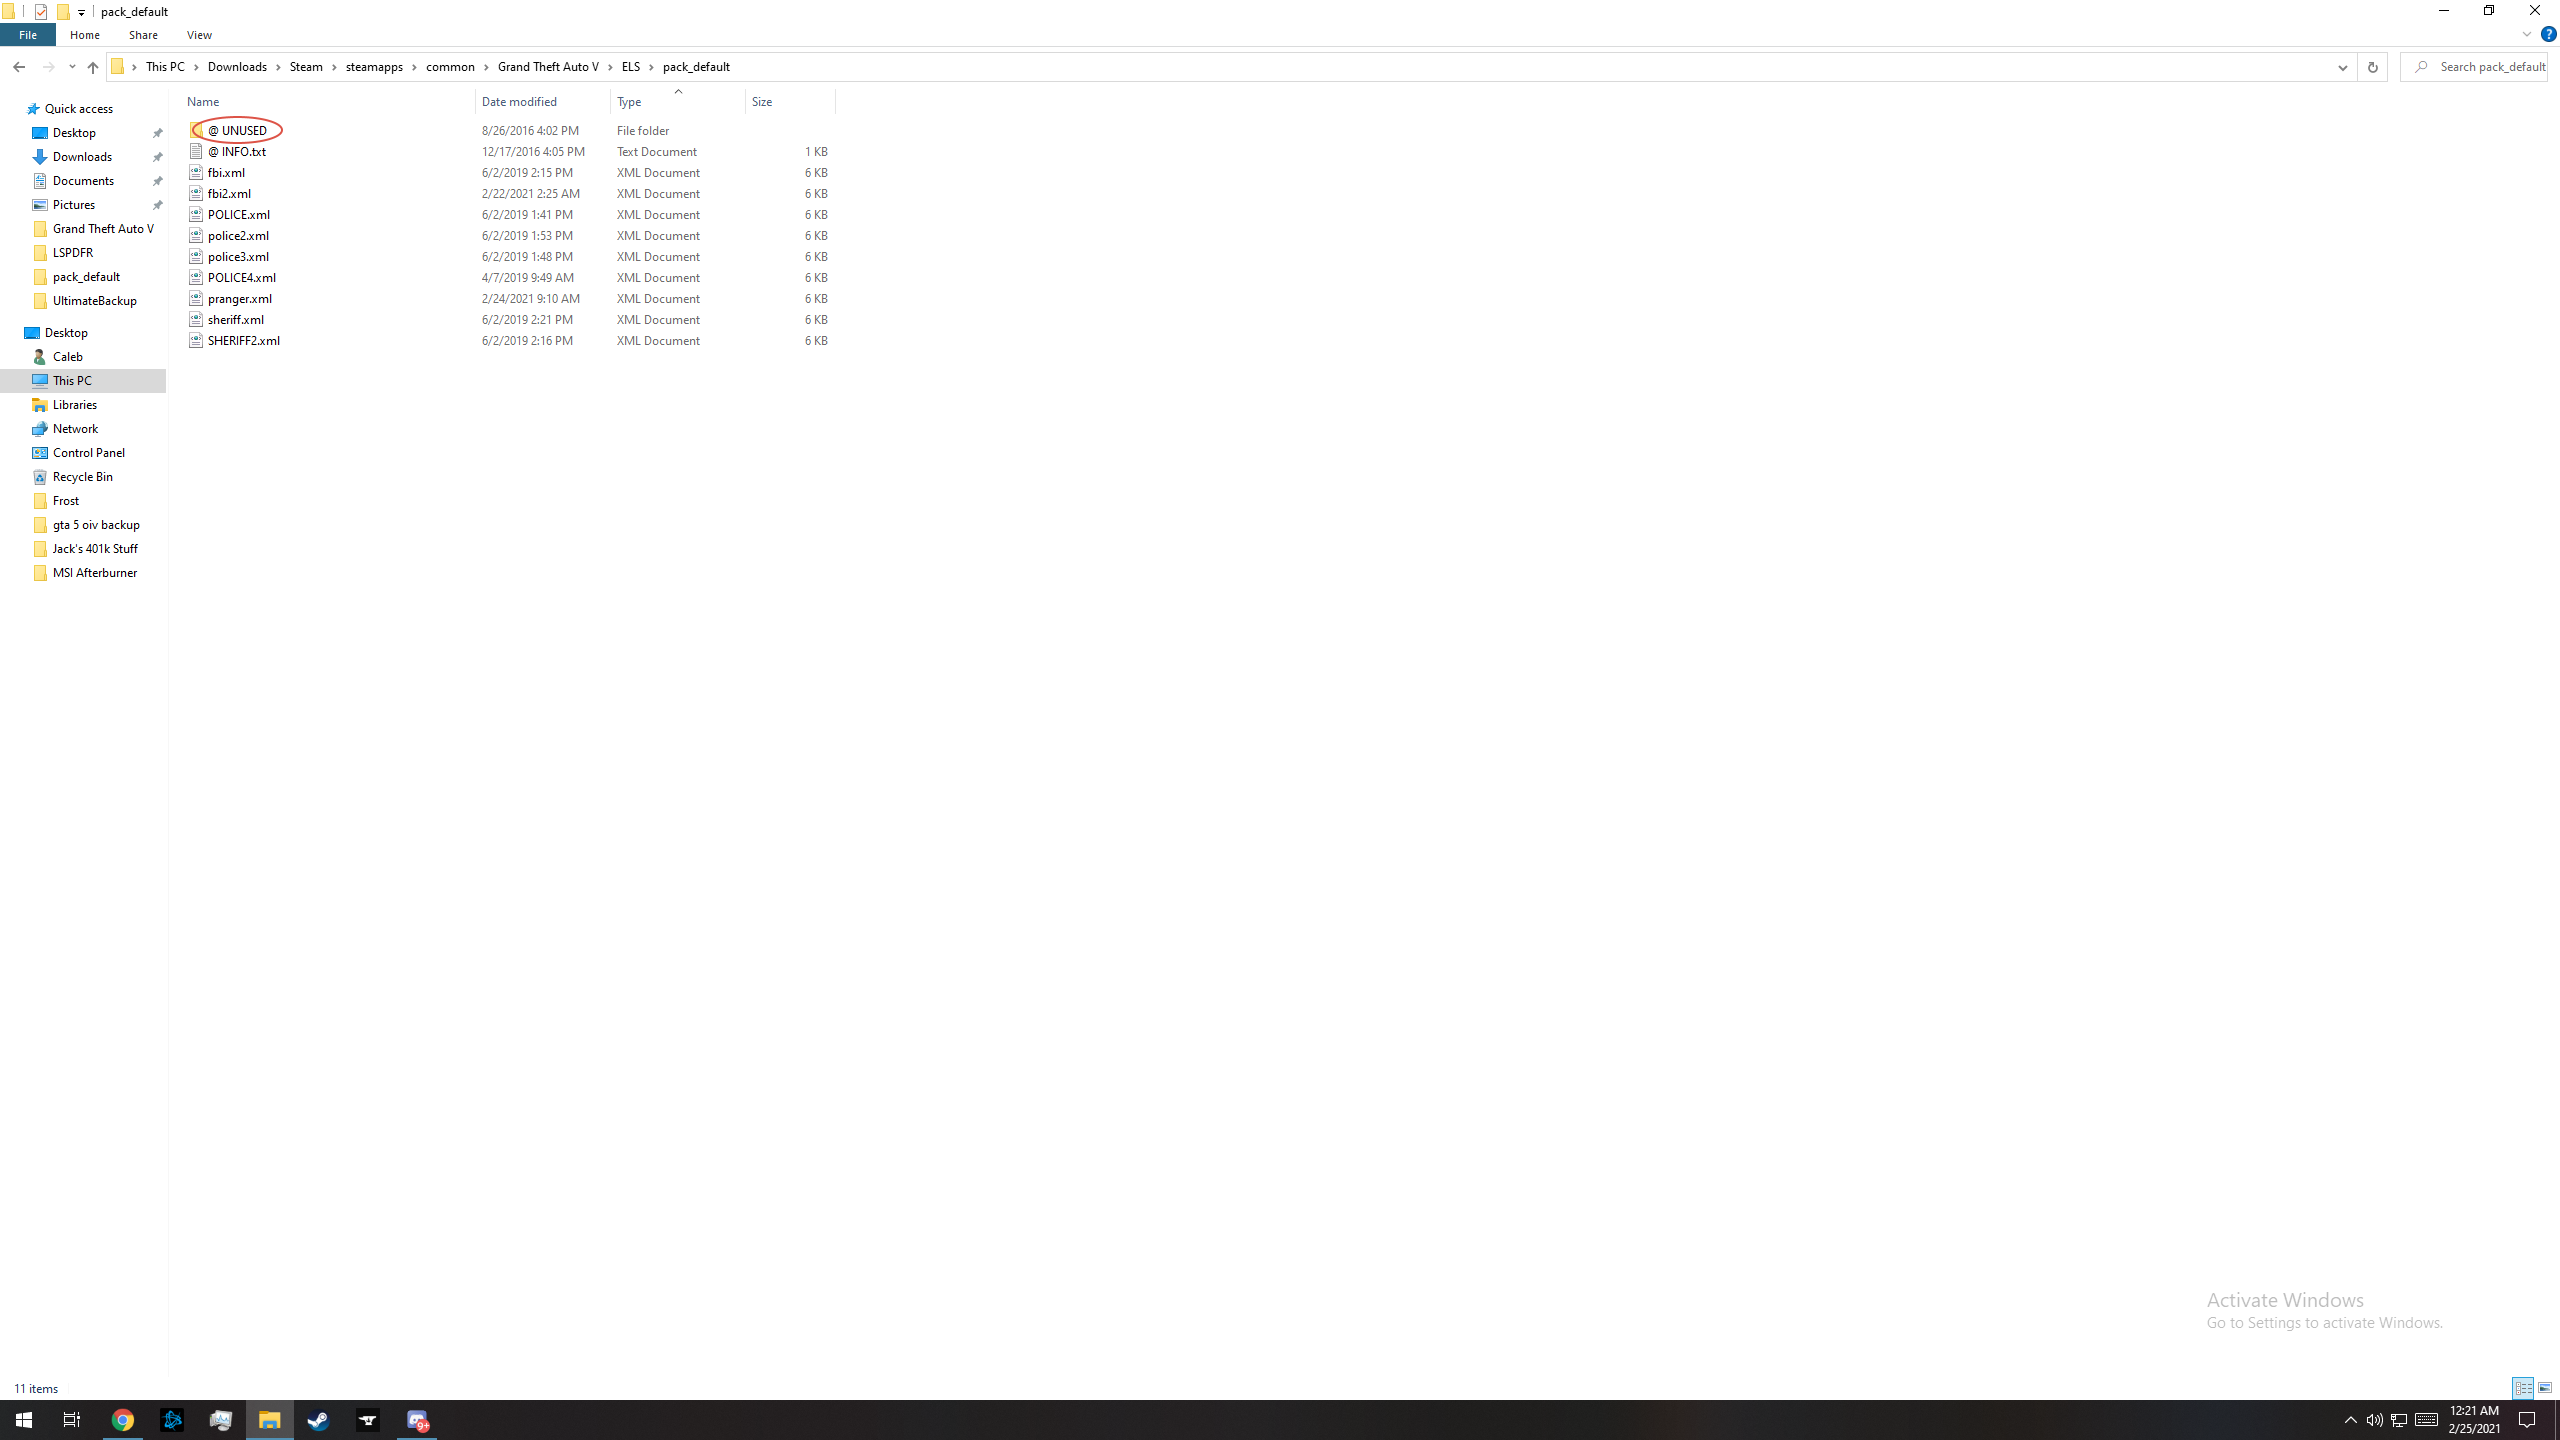Image resolution: width=2560 pixels, height=1440 pixels.
Task: Open the Windows Start menu
Action: pyautogui.click(x=24, y=1420)
